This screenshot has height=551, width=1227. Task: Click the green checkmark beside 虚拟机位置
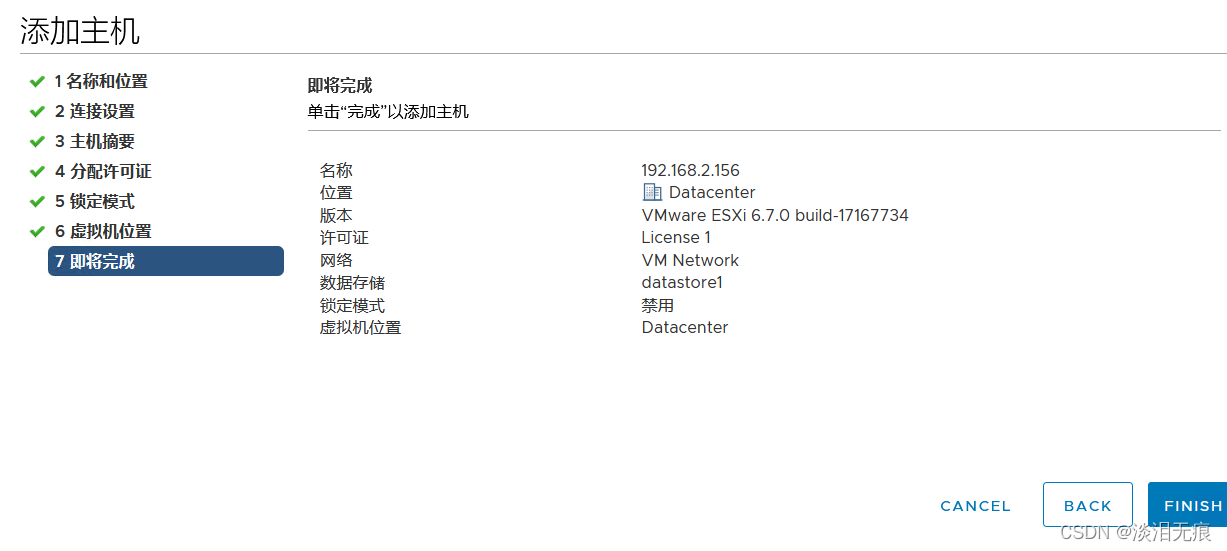point(37,231)
